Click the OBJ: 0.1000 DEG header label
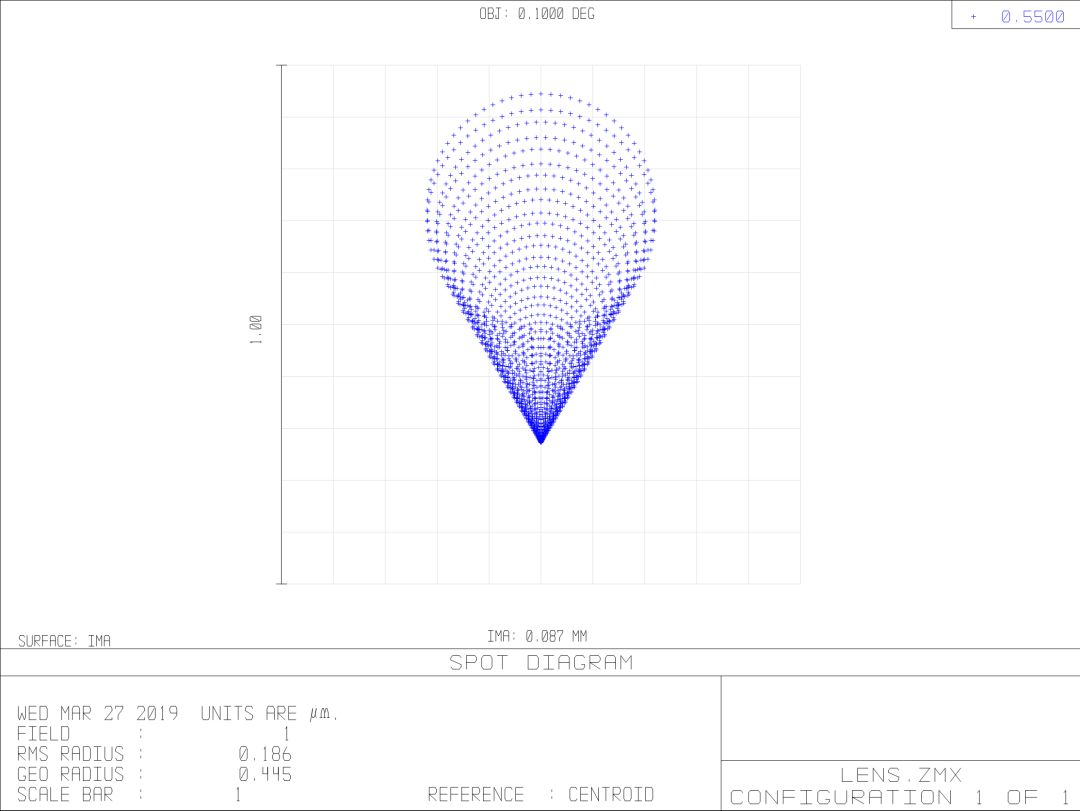1080x811 pixels. (536, 14)
